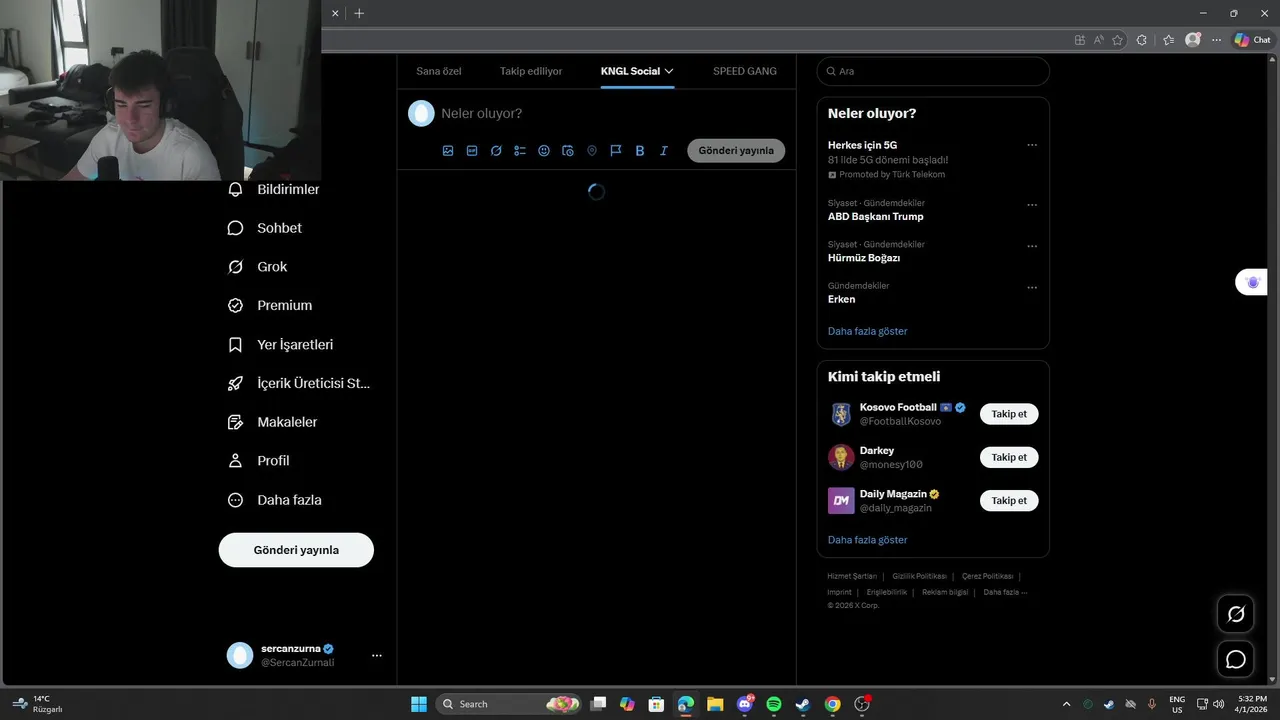
Task: Switch to the SPEED GANG tab
Action: pos(745,71)
